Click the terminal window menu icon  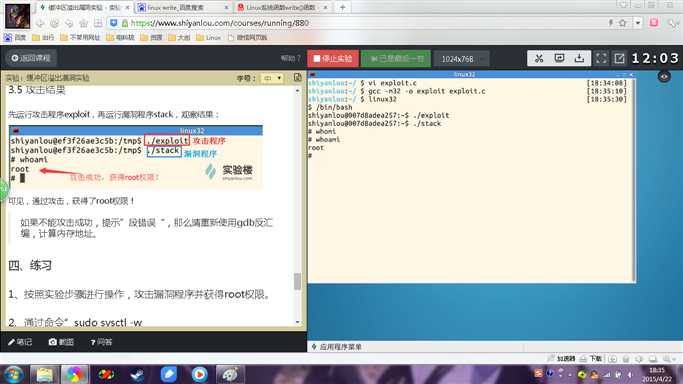pos(312,74)
